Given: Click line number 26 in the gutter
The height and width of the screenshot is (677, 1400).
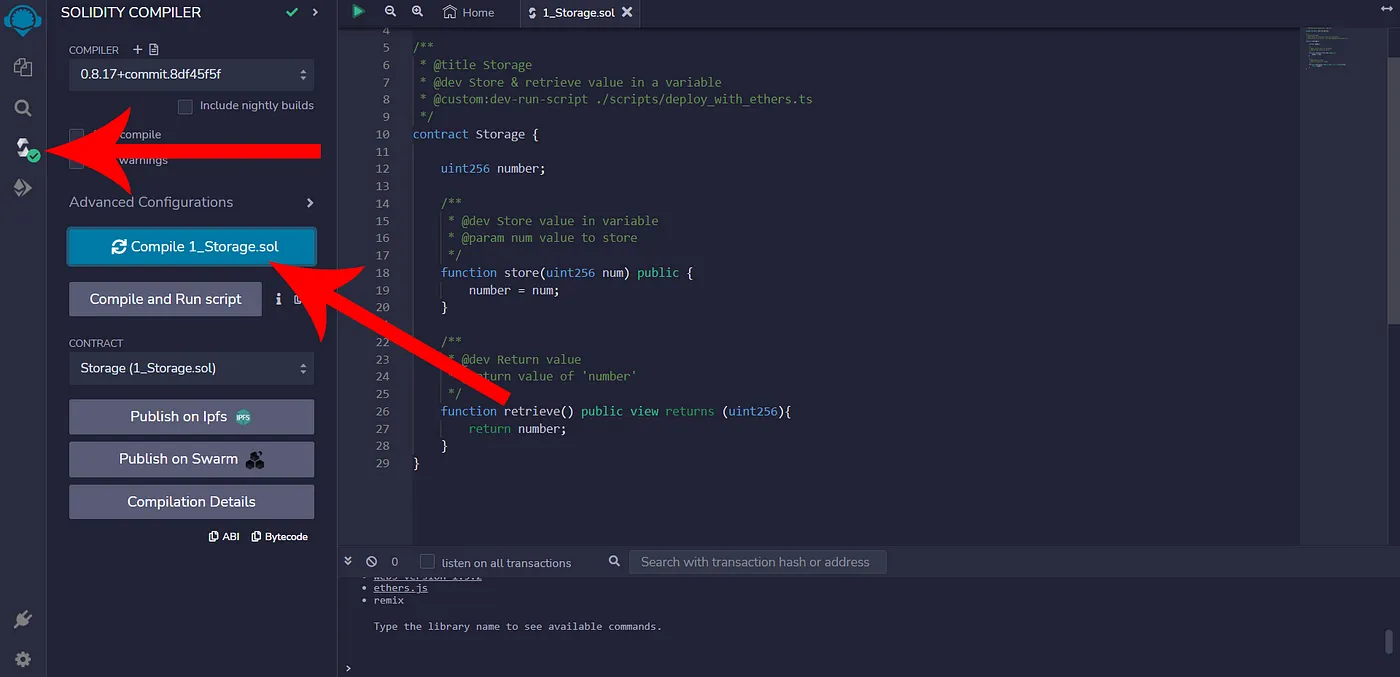Looking at the screenshot, I should pos(382,411).
